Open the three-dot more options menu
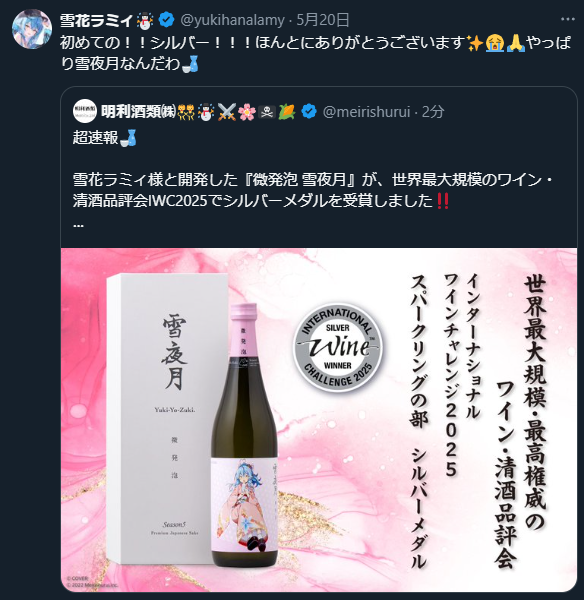584x600 pixels. point(568,19)
